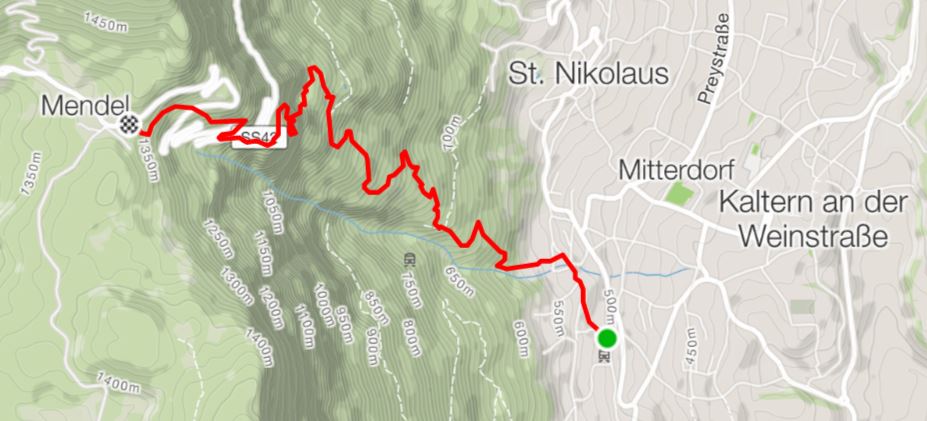
Task: Click the red route's northernmost peak point
Action: (x=313, y=69)
